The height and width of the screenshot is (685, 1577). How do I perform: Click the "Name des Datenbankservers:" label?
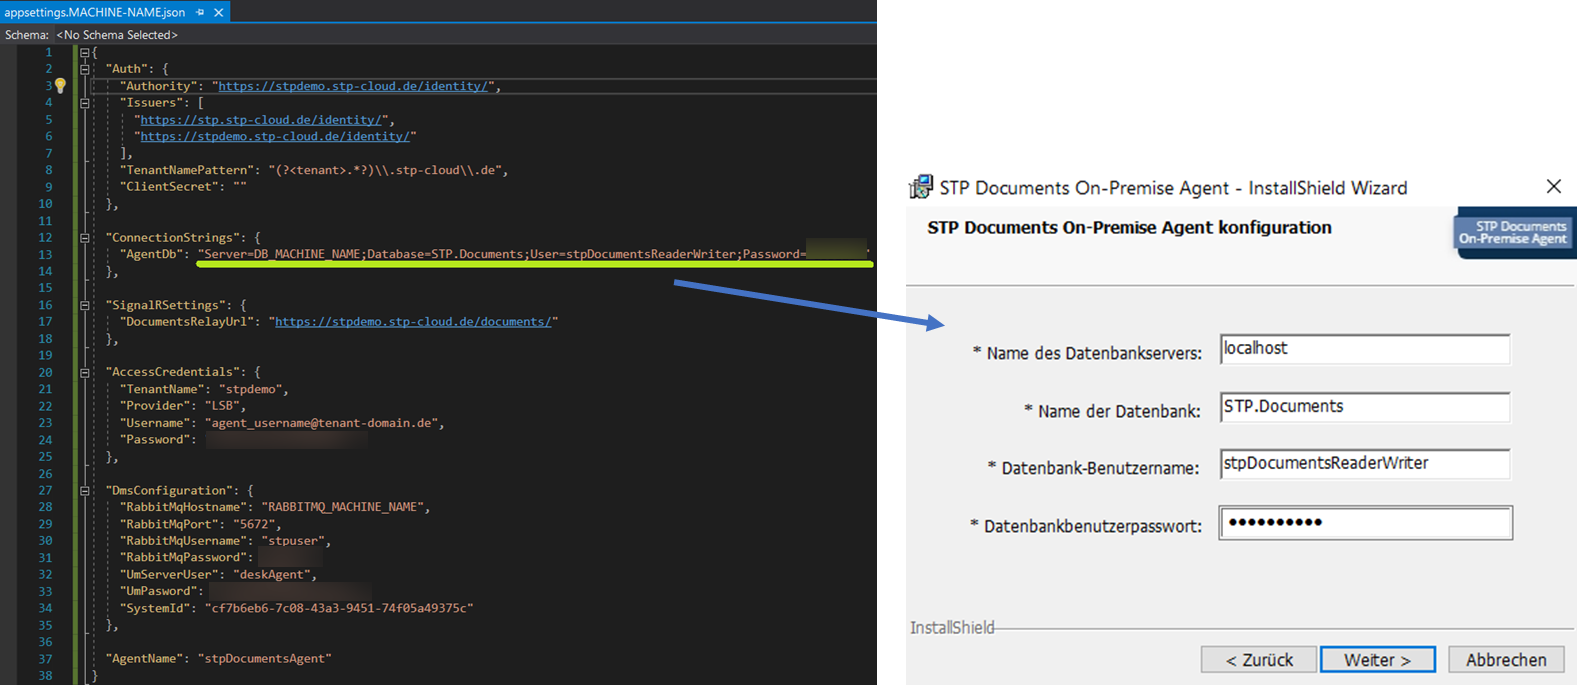pos(1094,353)
